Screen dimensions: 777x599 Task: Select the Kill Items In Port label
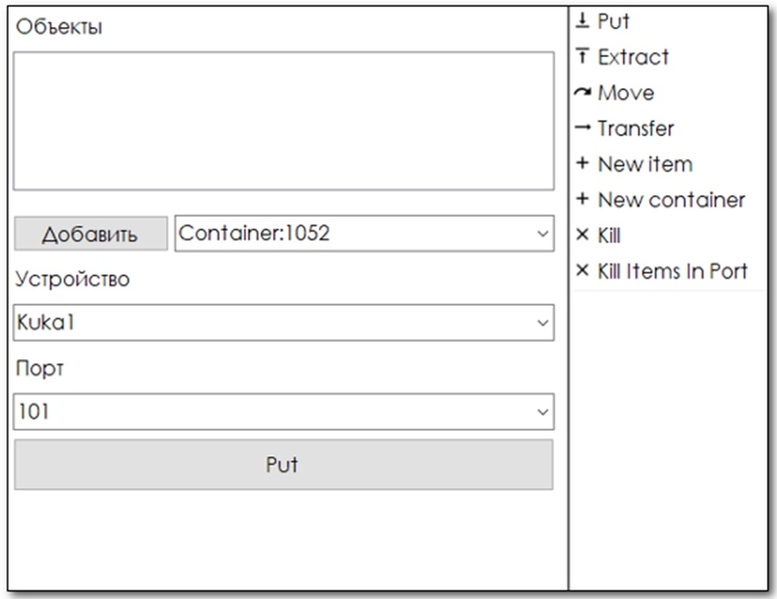(x=672, y=271)
